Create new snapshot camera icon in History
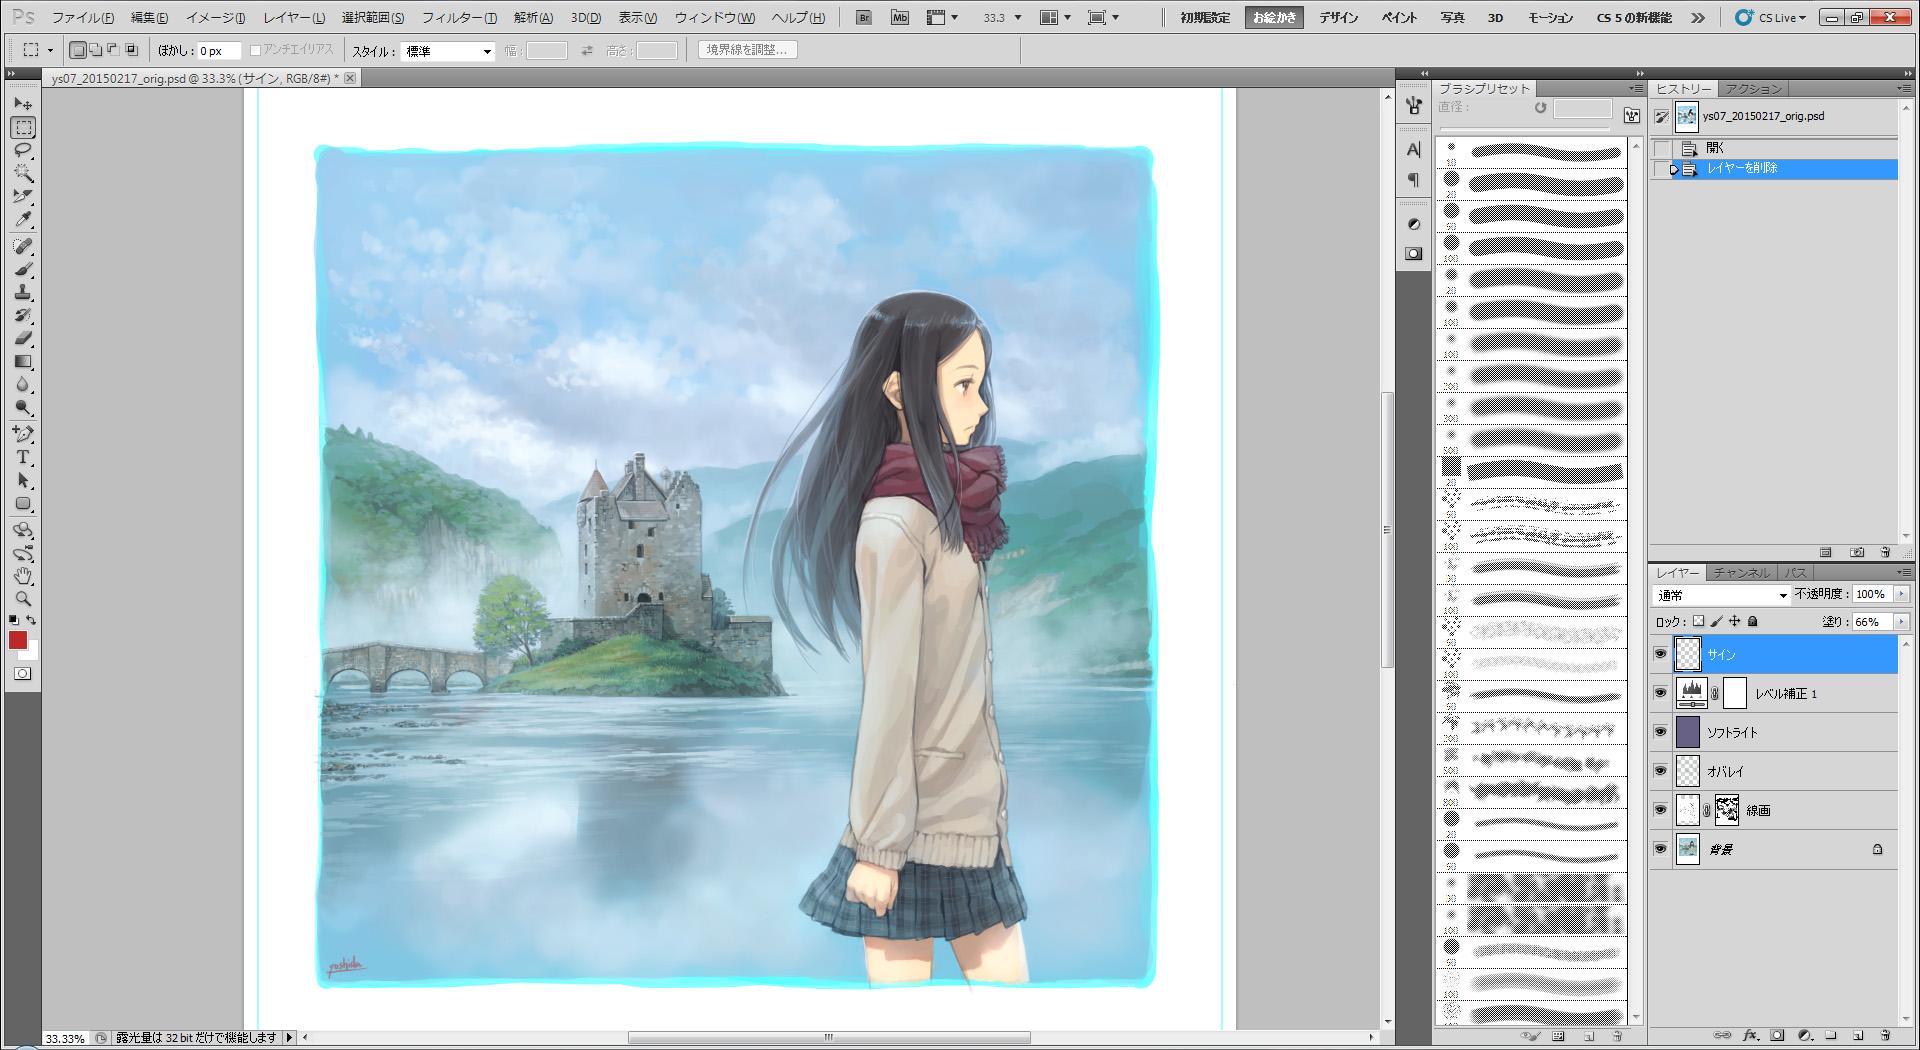This screenshot has width=1920, height=1050. [1857, 552]
